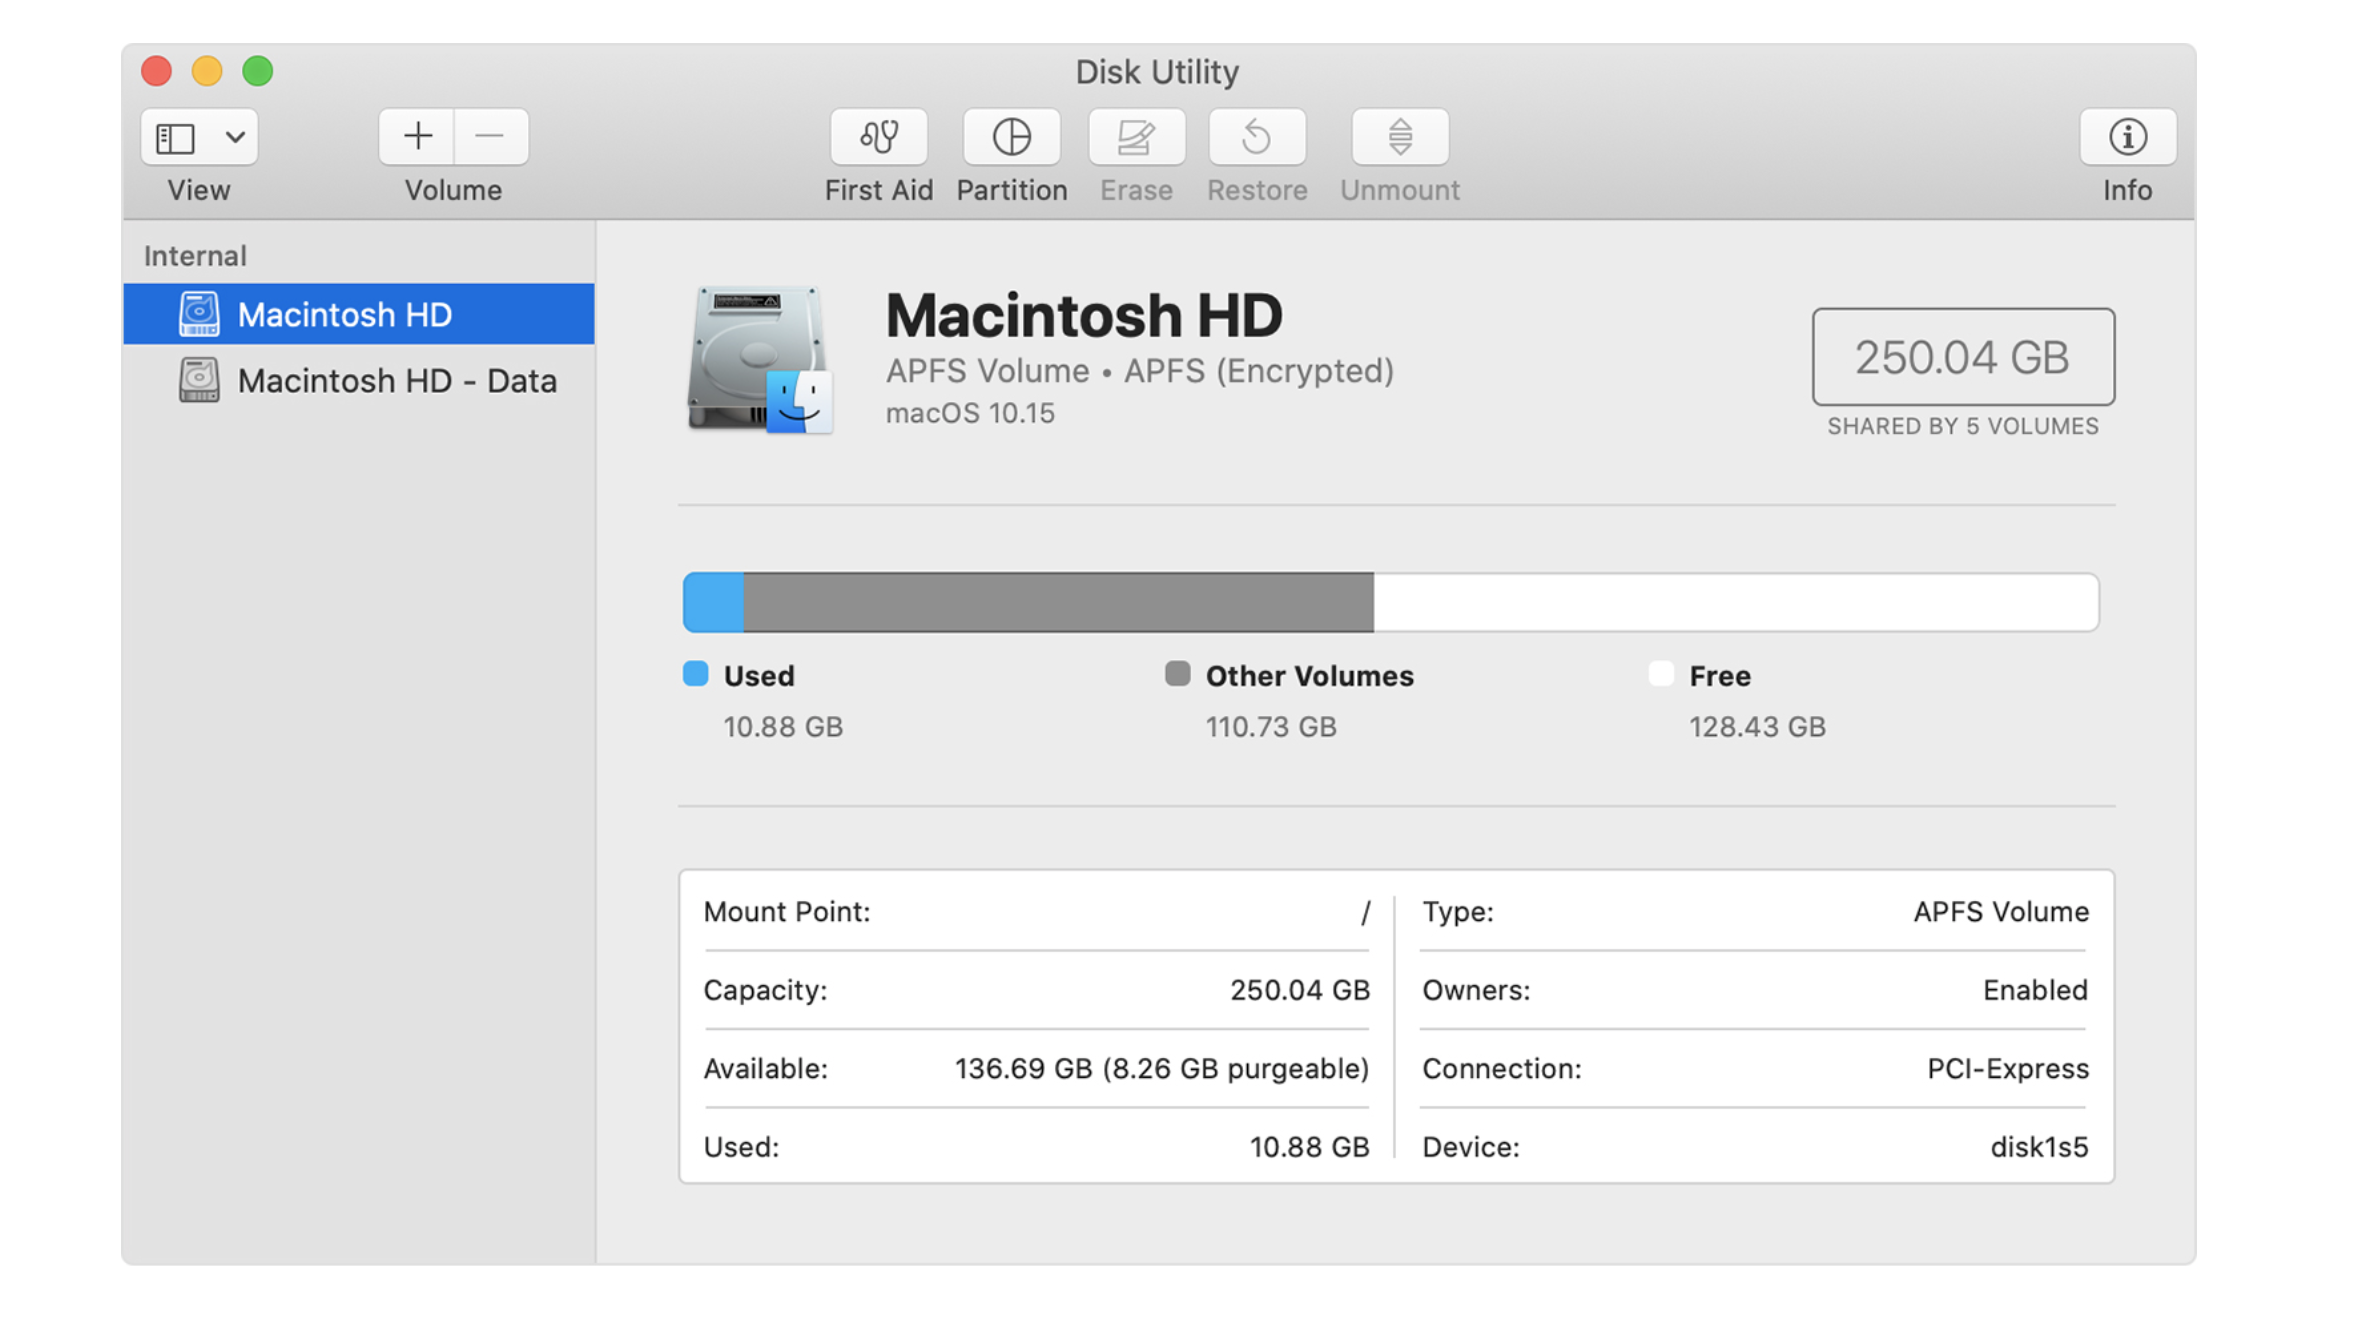Click the green zoom window button
This screenshot has width=2368, height=1330.
(x=258, y=71)
